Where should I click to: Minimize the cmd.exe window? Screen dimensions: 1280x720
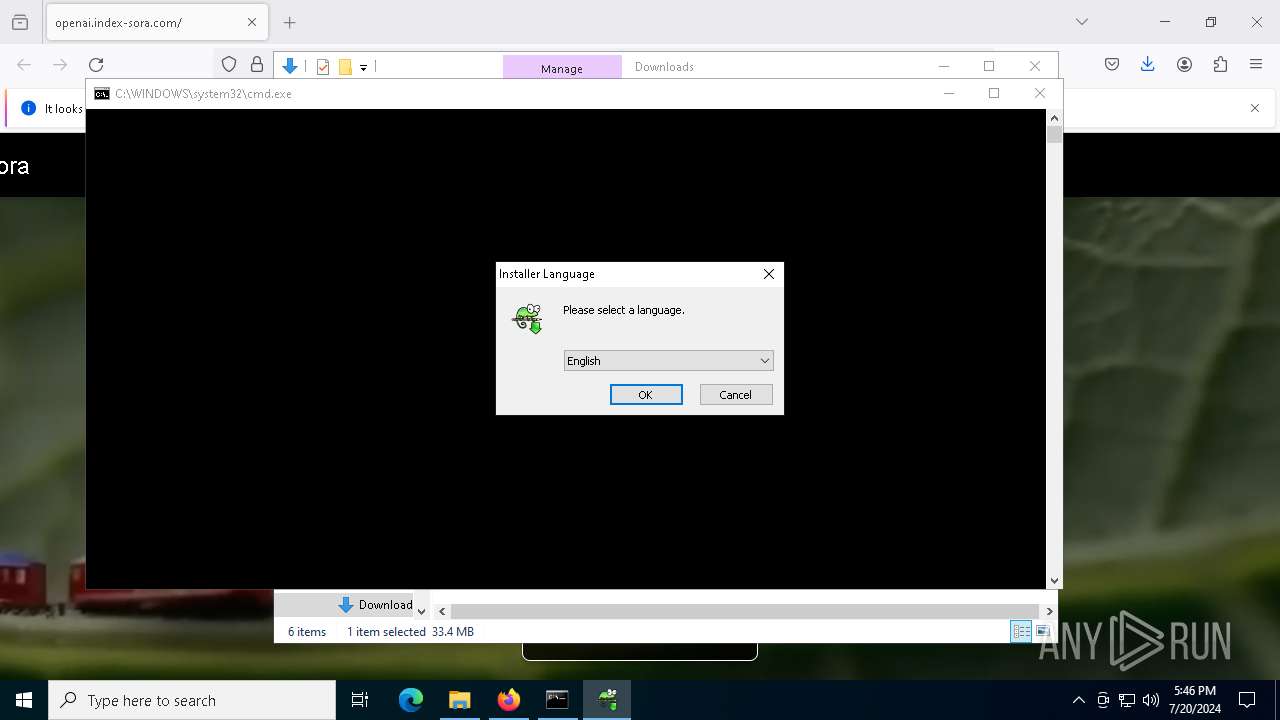[949, 93]
